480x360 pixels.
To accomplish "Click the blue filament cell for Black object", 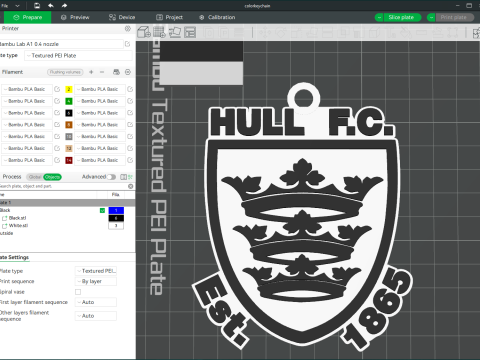I will click(116, 210).
